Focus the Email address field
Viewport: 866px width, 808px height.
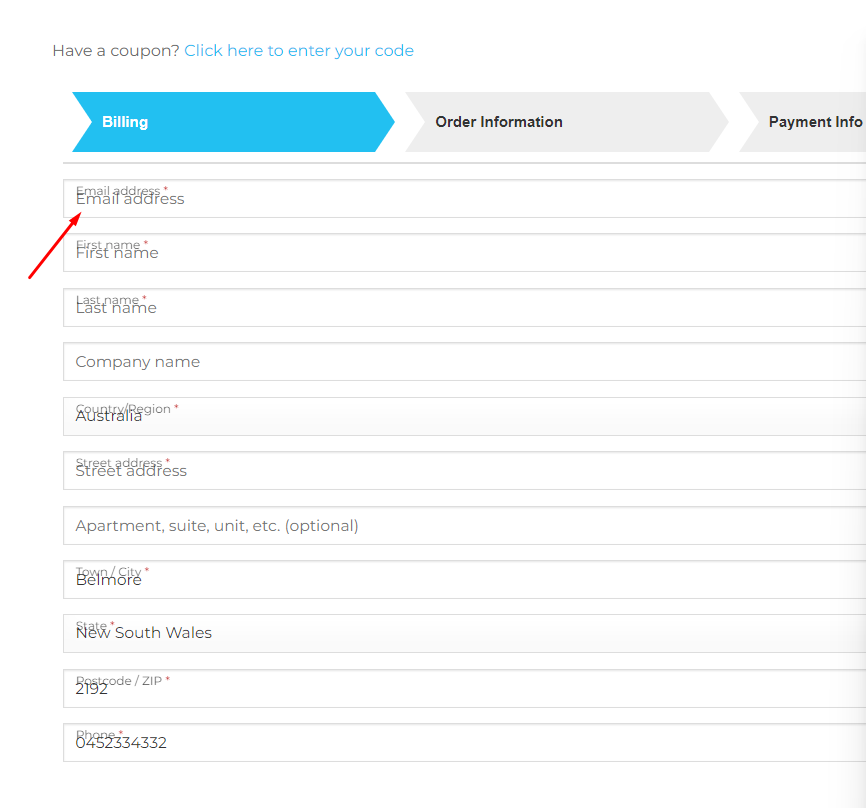pos(464,198)
